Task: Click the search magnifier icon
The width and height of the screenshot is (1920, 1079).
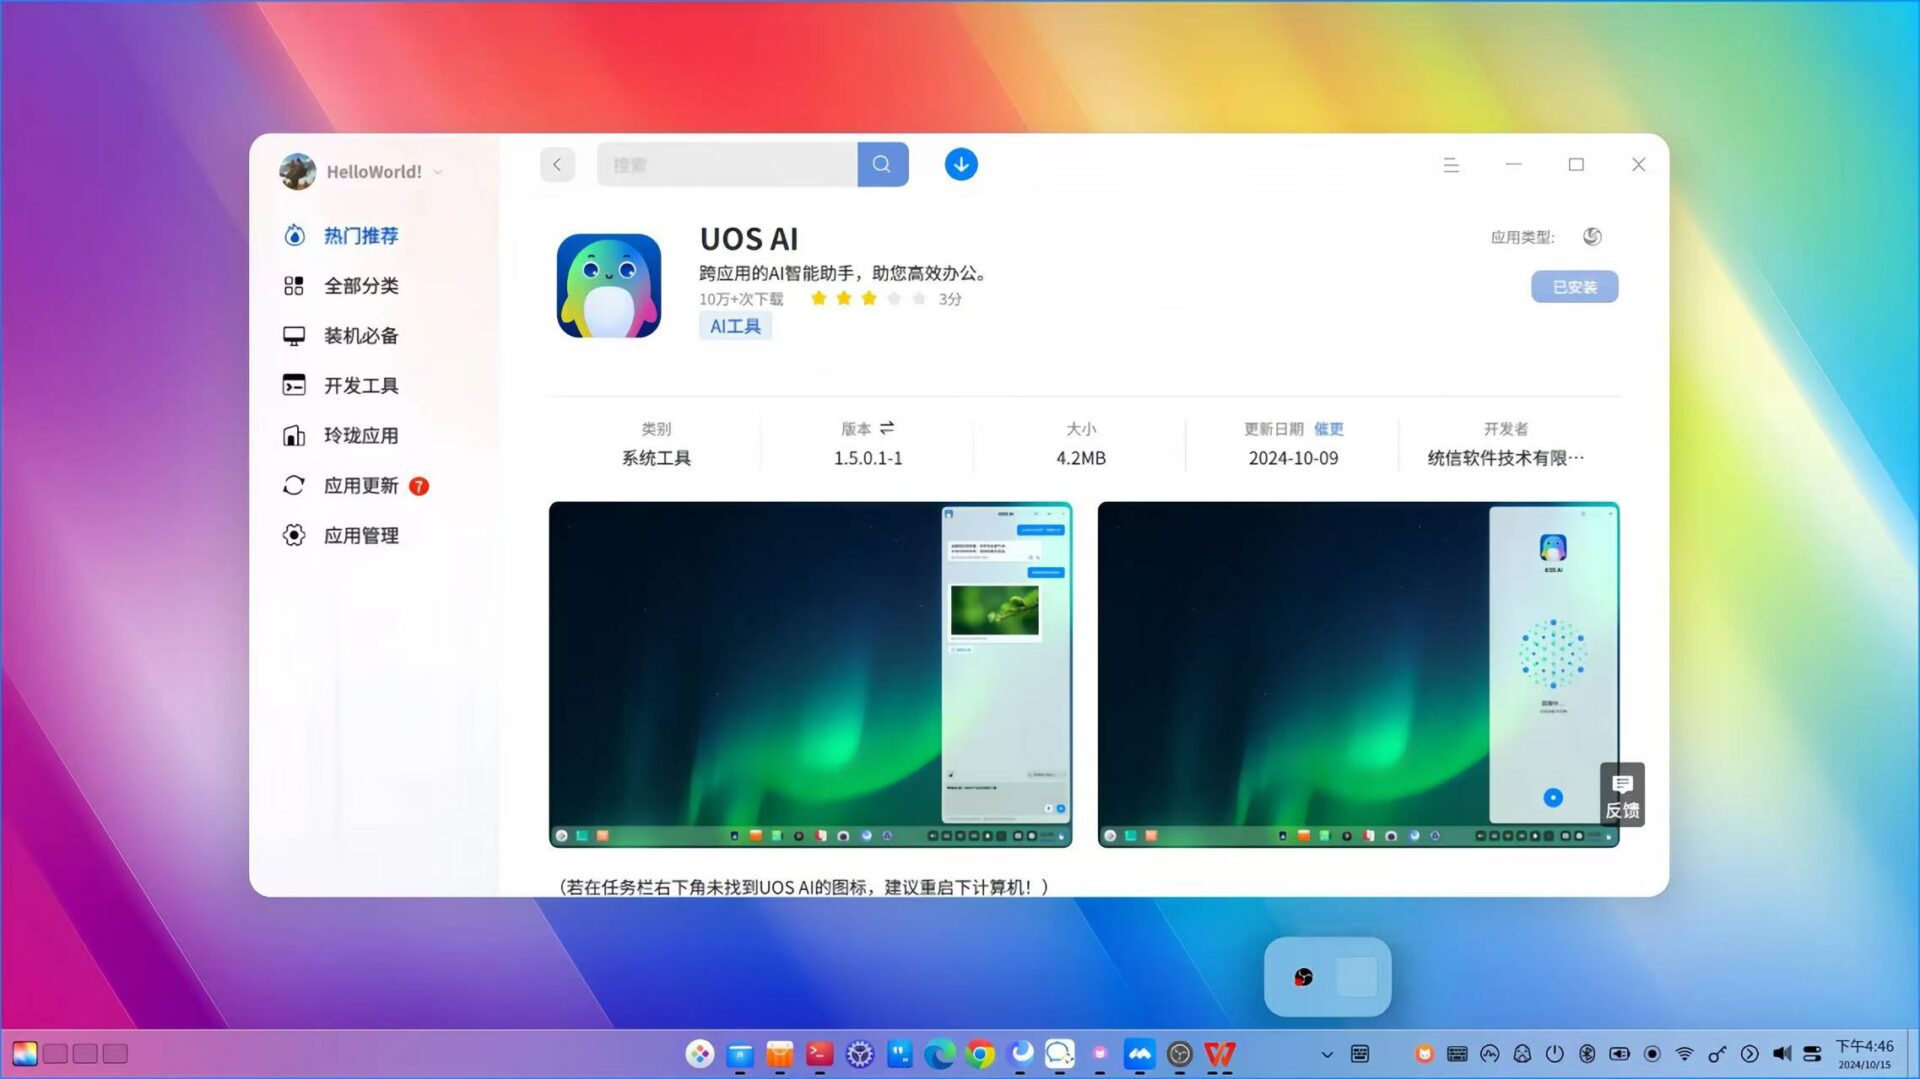Action: point(882,164)
